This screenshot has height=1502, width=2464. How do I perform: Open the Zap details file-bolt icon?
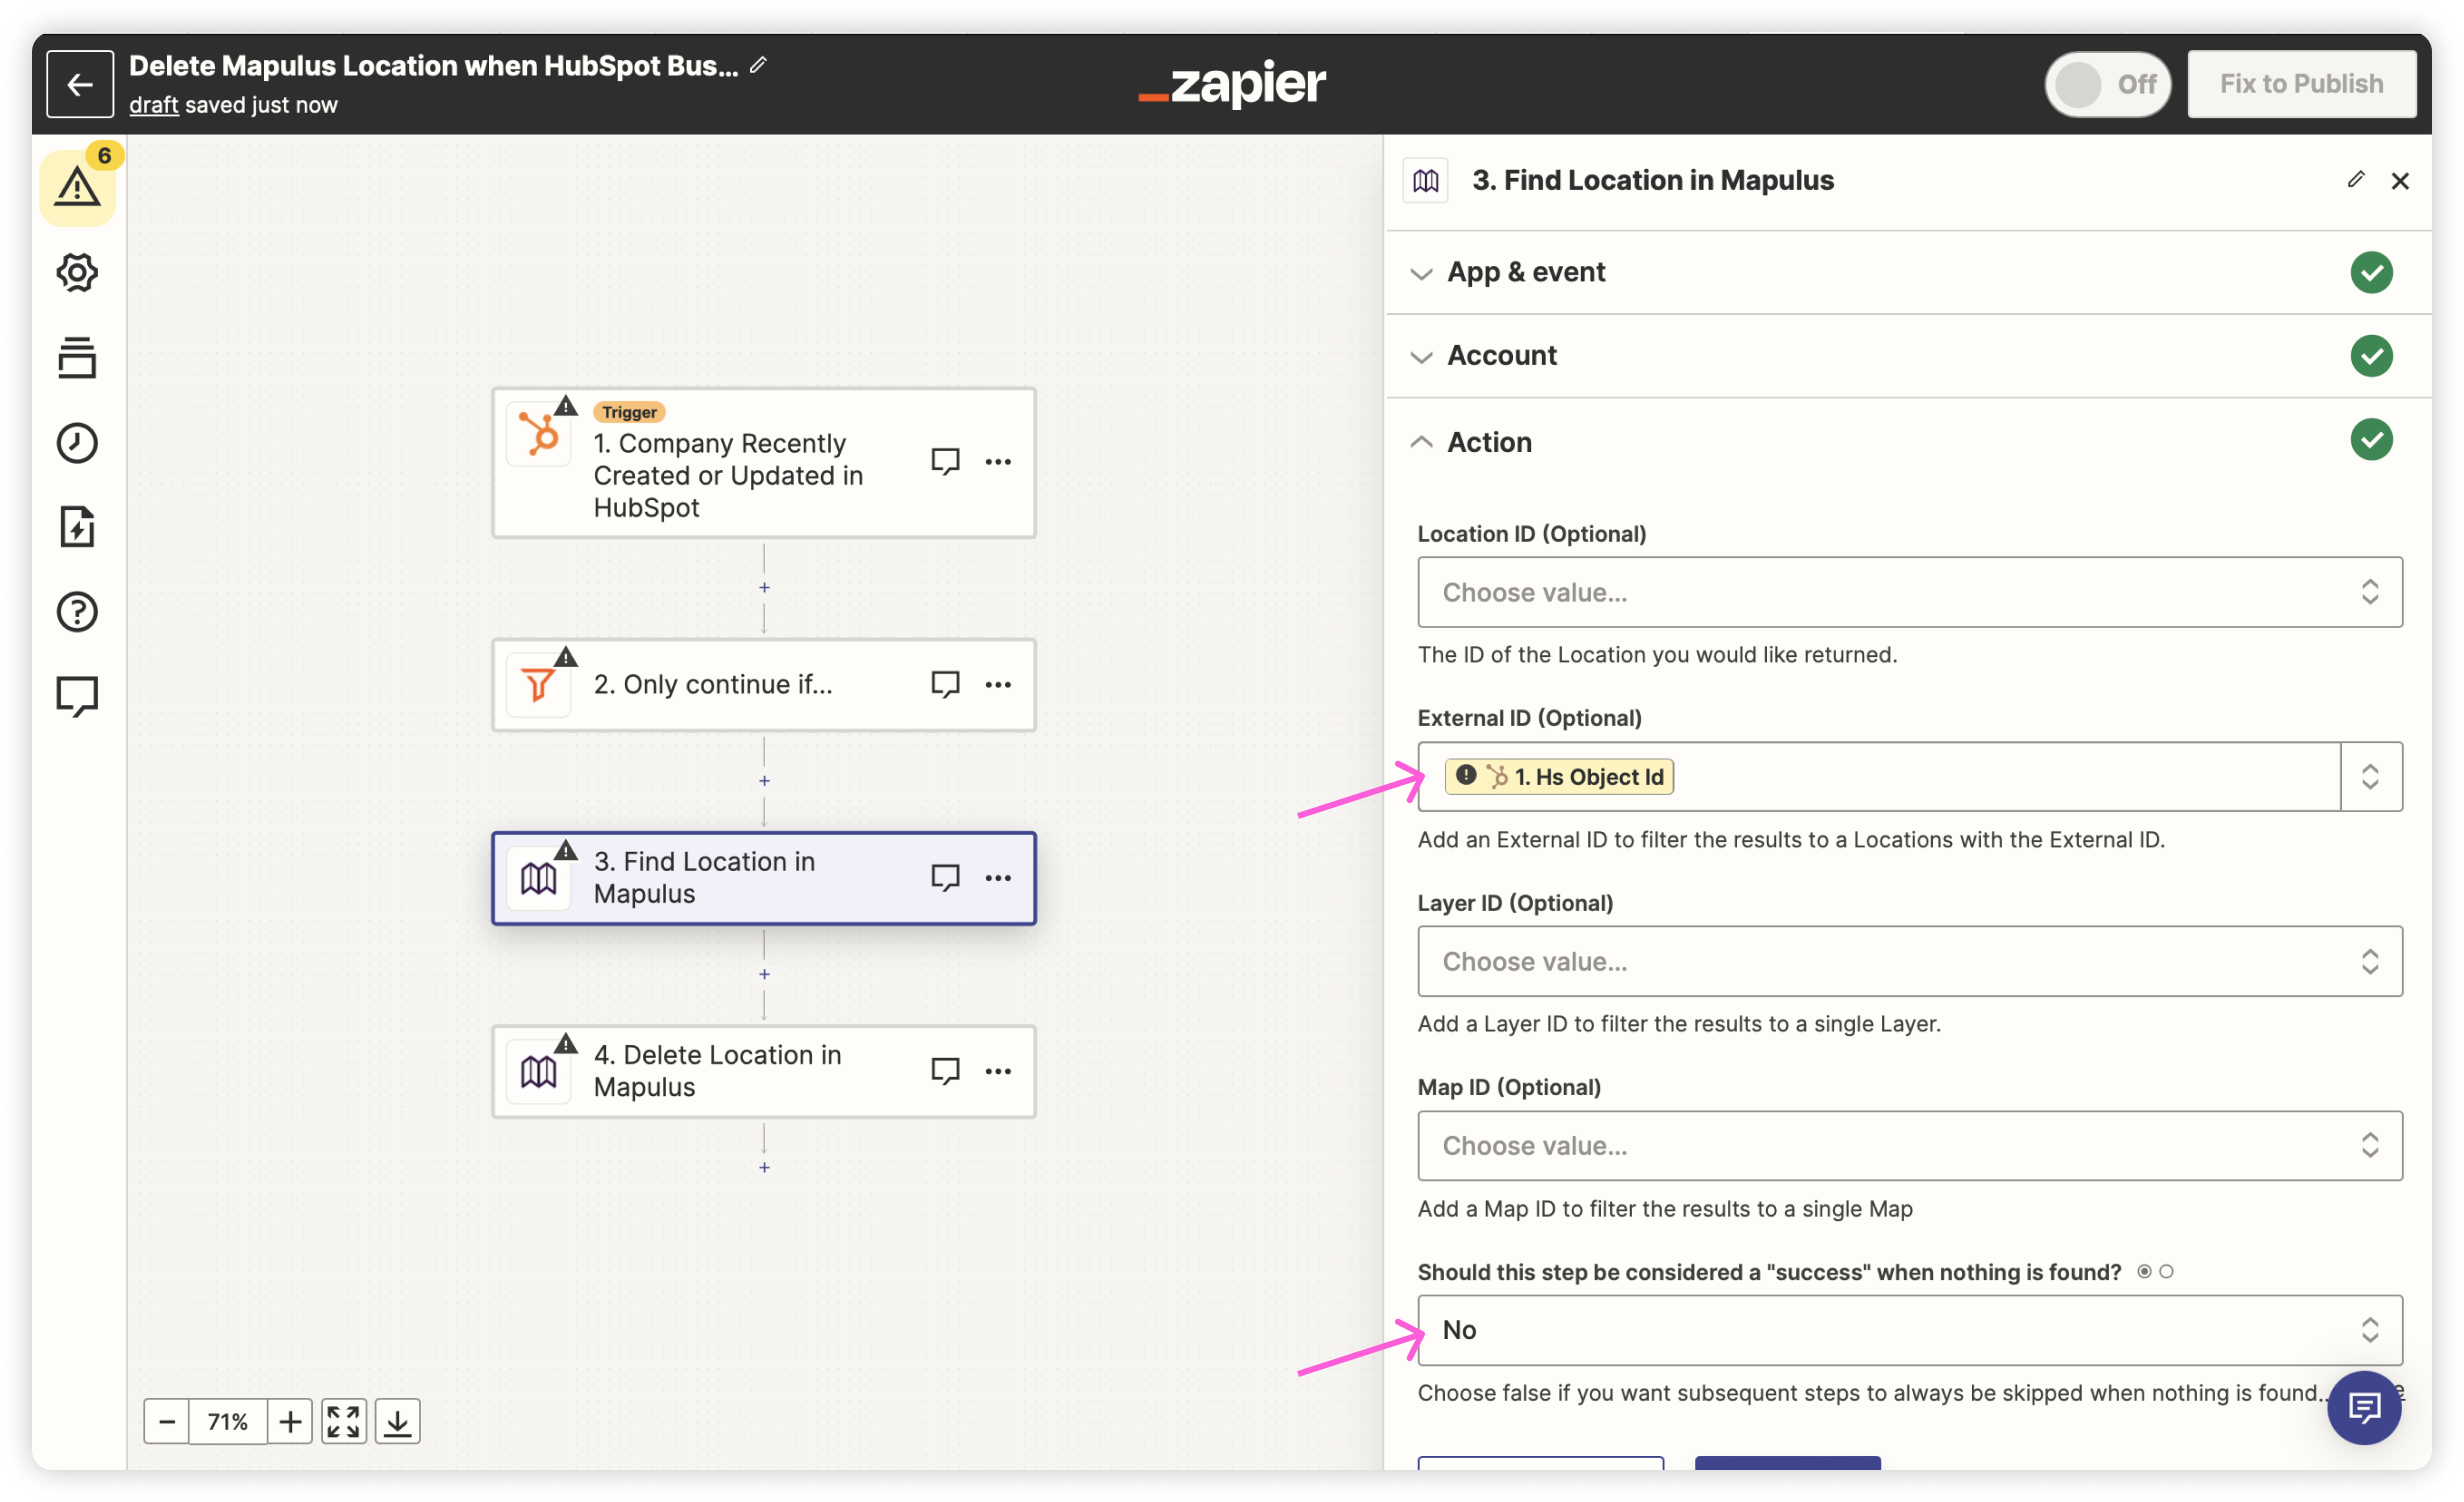tap(77, 527)
